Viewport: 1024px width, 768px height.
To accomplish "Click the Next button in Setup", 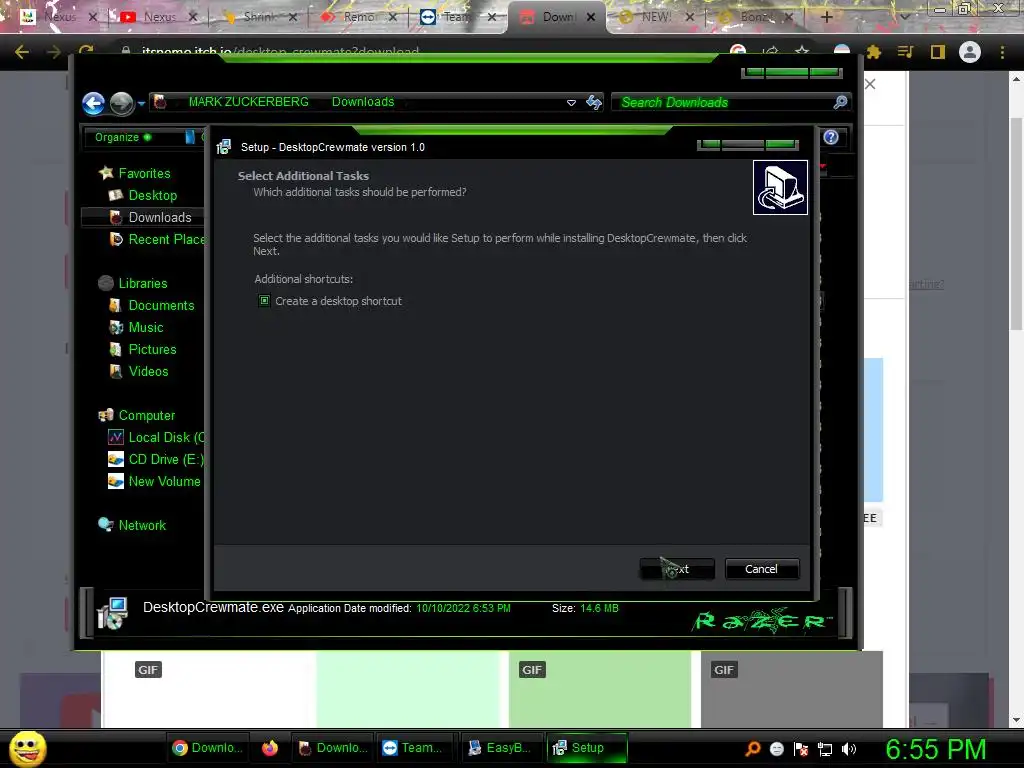I will pos(677,569).
